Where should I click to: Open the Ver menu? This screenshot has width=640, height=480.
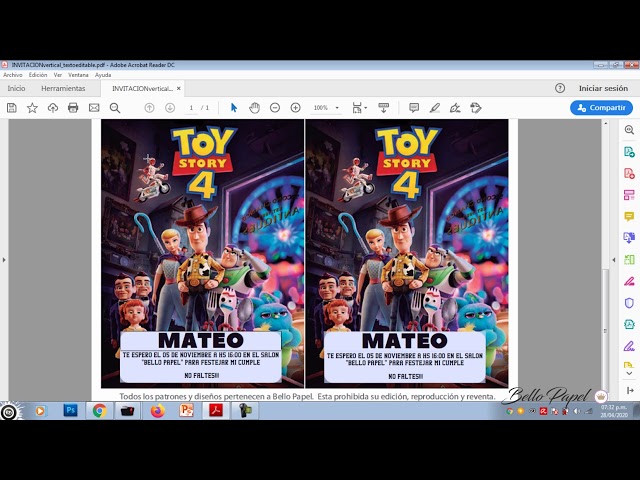(x=58, y=75)
